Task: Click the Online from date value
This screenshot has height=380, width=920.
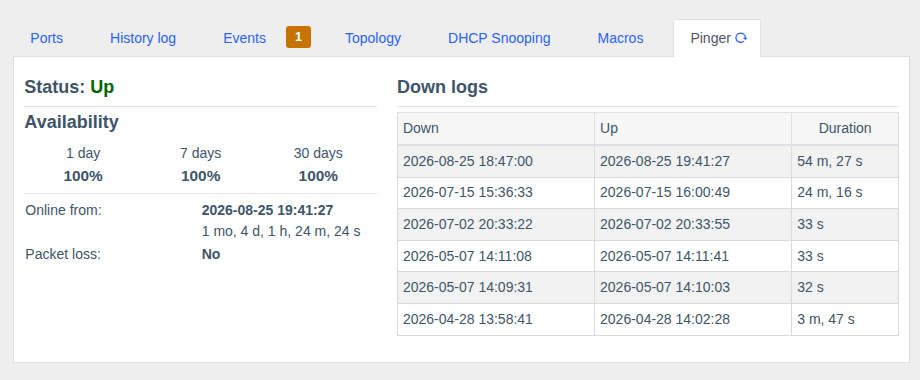Action: pos(268,210)
